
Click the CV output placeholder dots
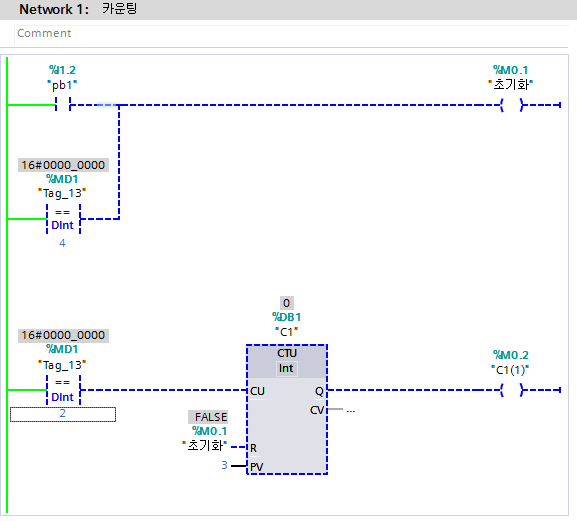351,410
